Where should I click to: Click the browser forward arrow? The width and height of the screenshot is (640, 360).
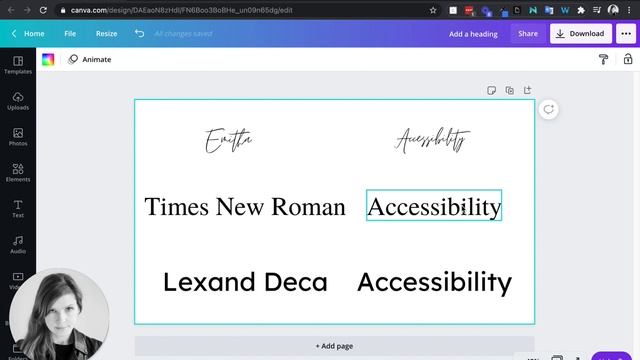pyautogui.click(x=27, y=10)
